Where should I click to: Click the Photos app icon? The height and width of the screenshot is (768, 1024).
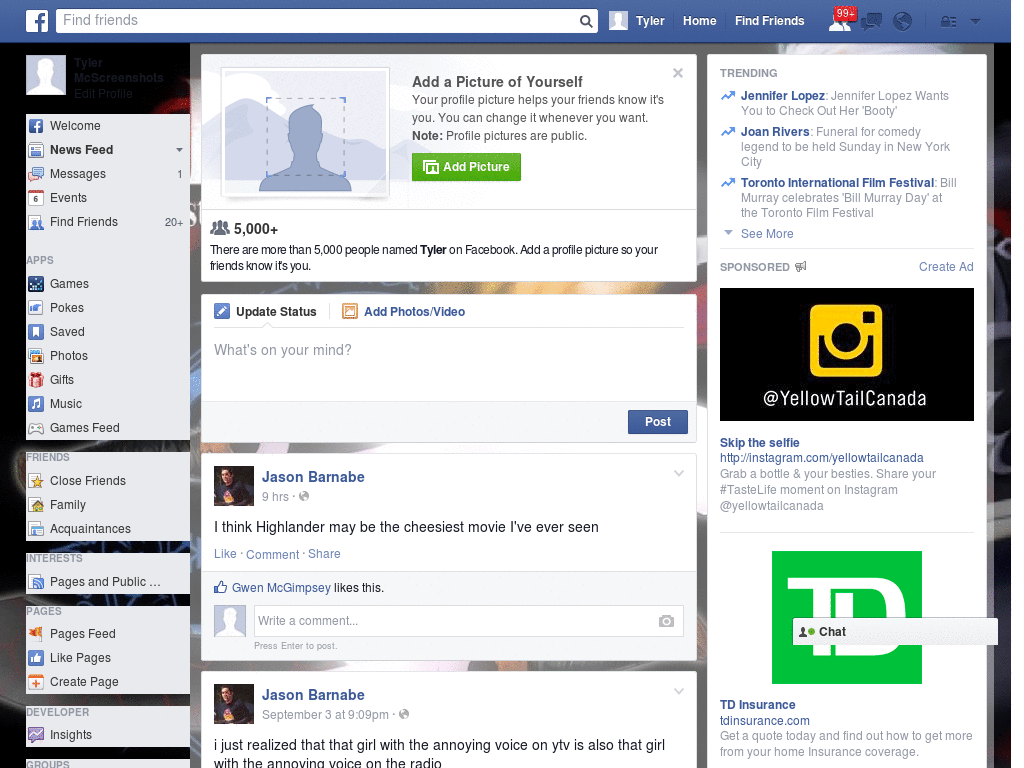pyautogui.click(x=36, y=356)
